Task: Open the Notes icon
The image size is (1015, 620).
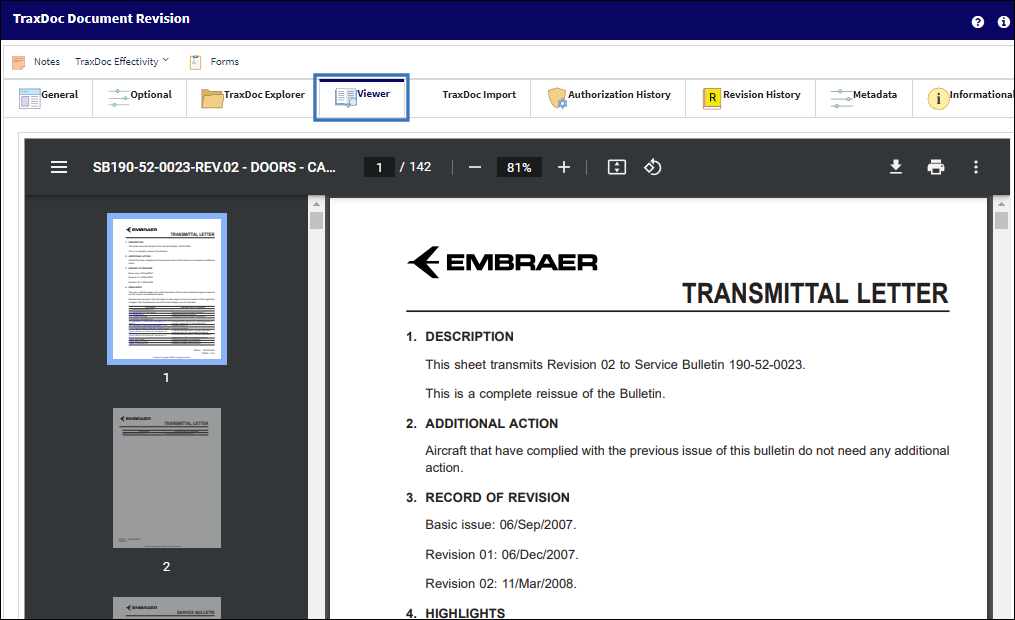Action: click(x=19, y=62)
